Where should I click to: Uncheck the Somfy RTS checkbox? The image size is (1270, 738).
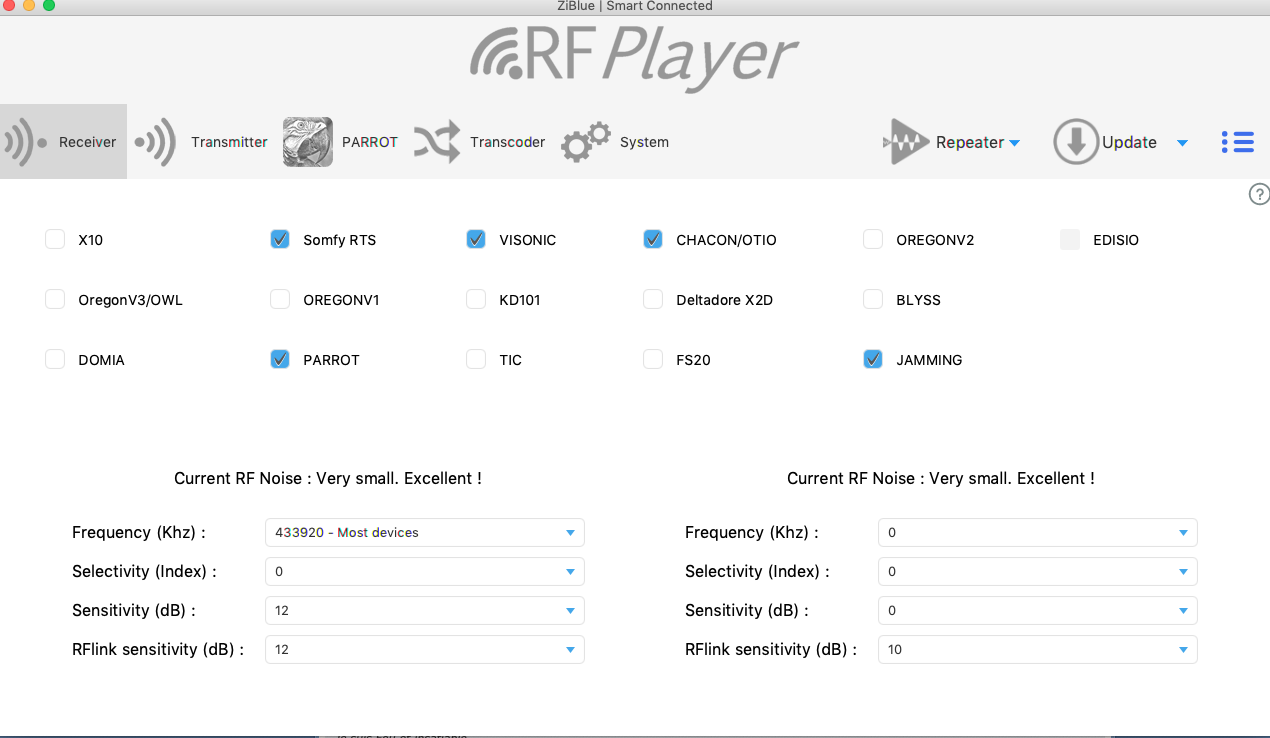(280, 239)
